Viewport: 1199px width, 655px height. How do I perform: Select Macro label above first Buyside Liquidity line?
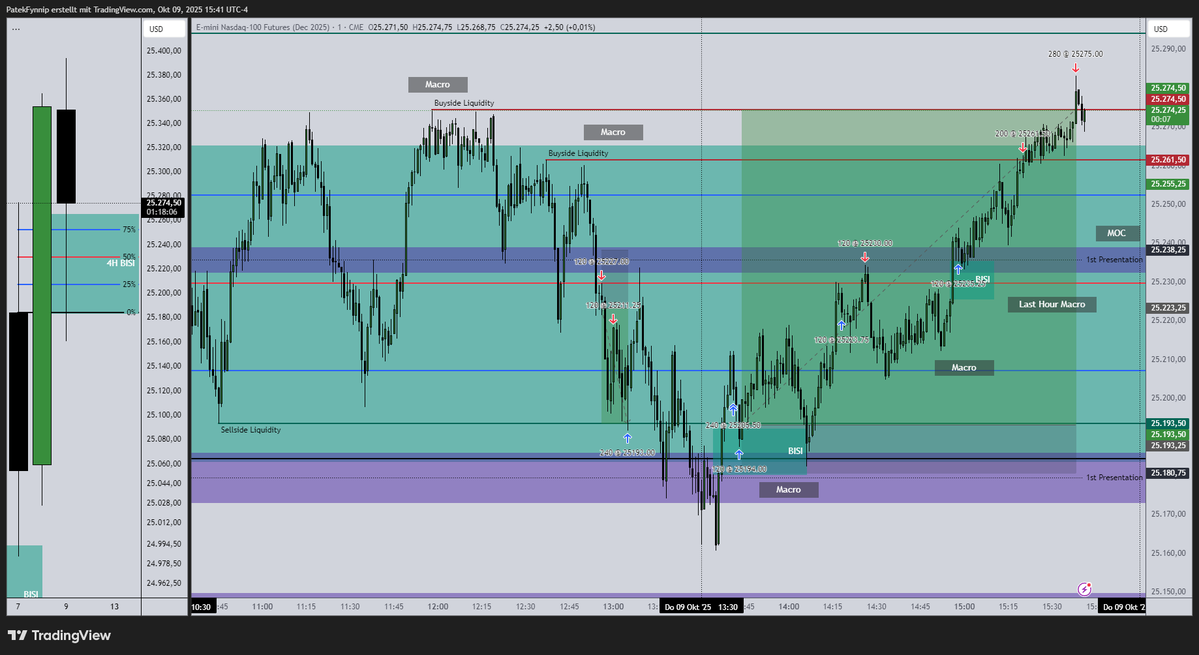click(437, 85)
